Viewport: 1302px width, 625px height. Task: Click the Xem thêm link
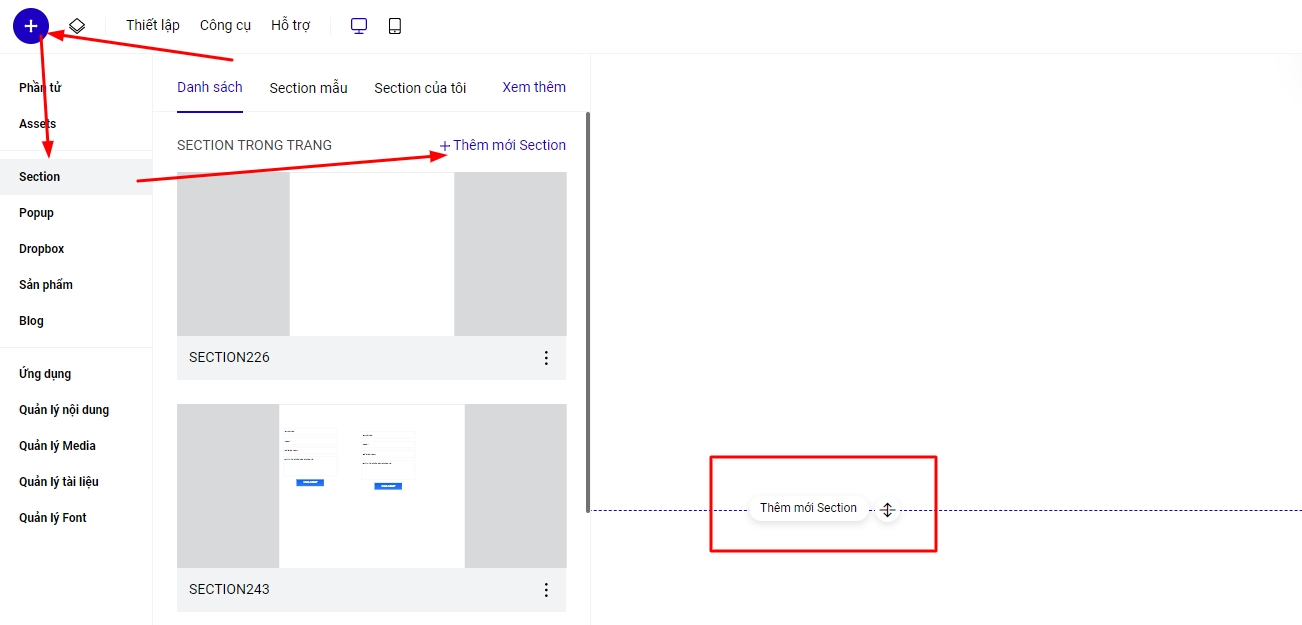(534, 87)
